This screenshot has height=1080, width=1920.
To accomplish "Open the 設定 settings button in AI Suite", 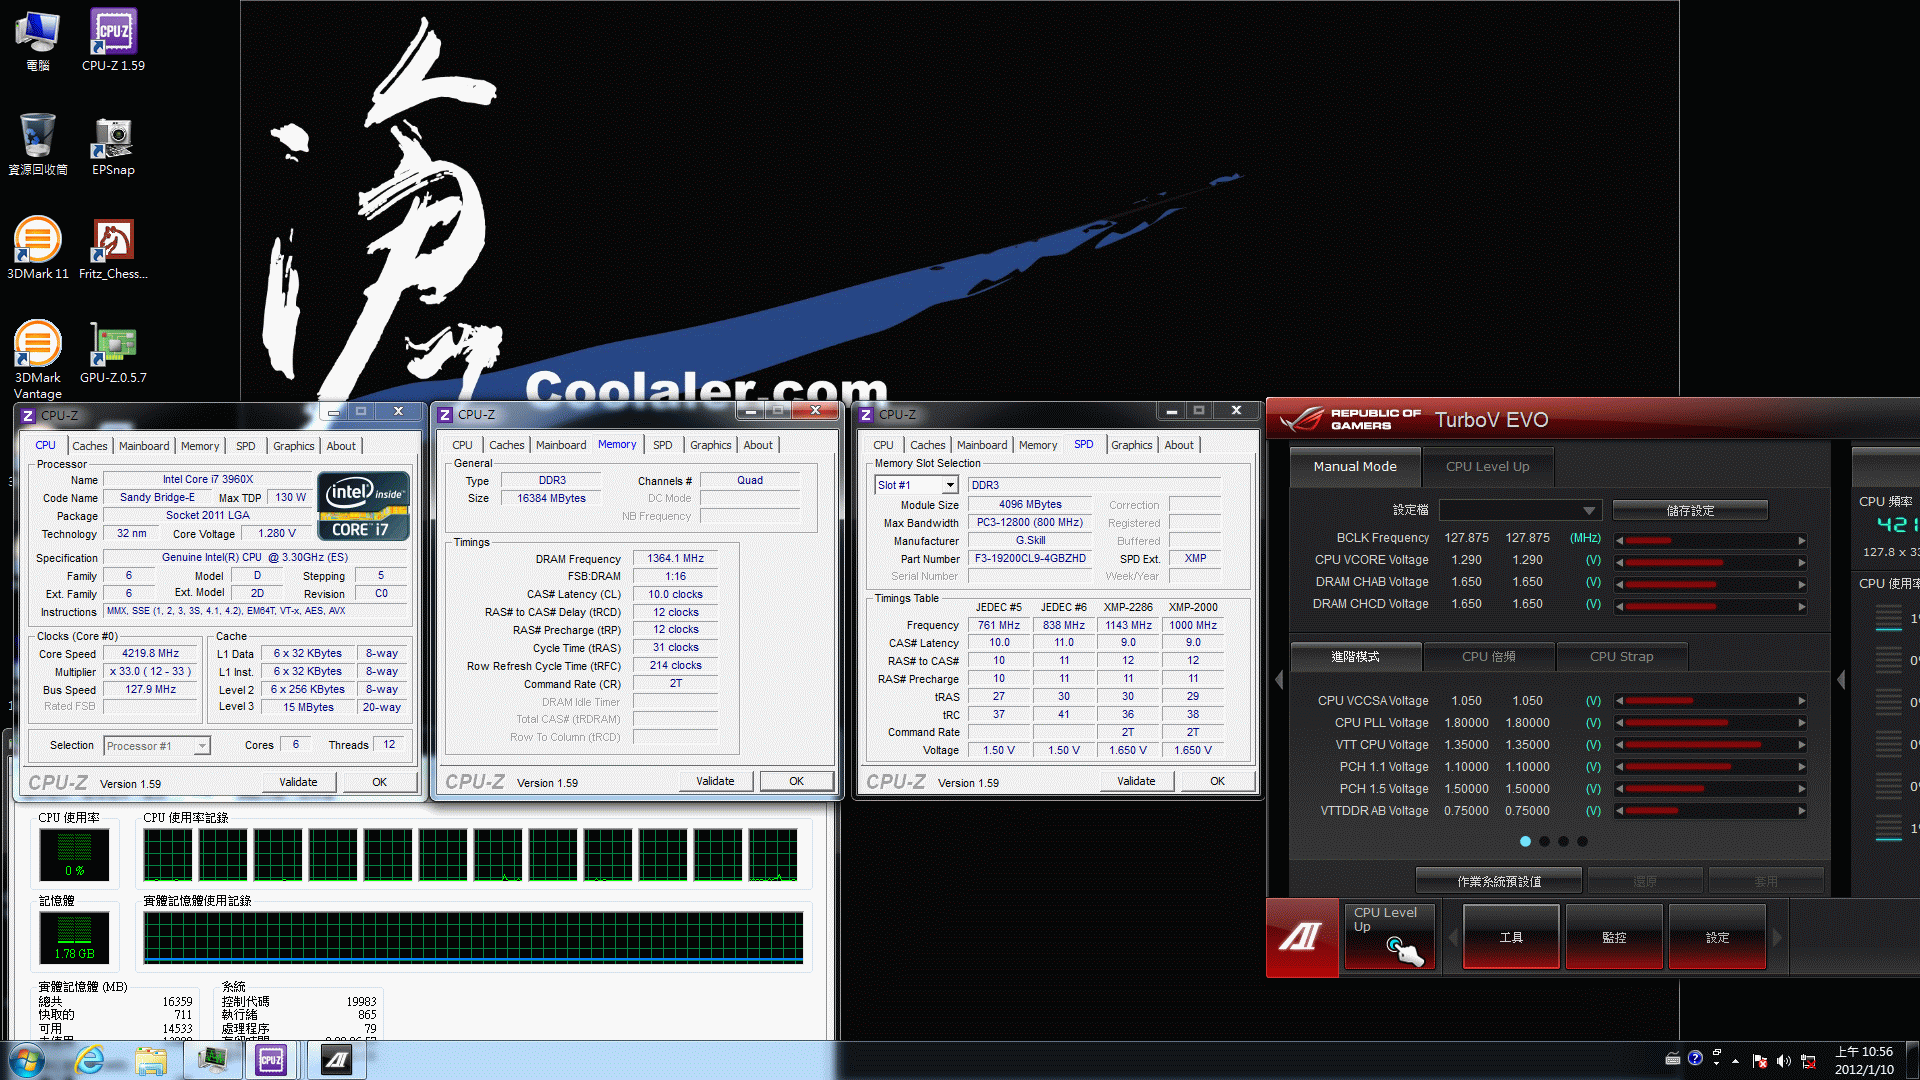I will (x=1717, y=937).
